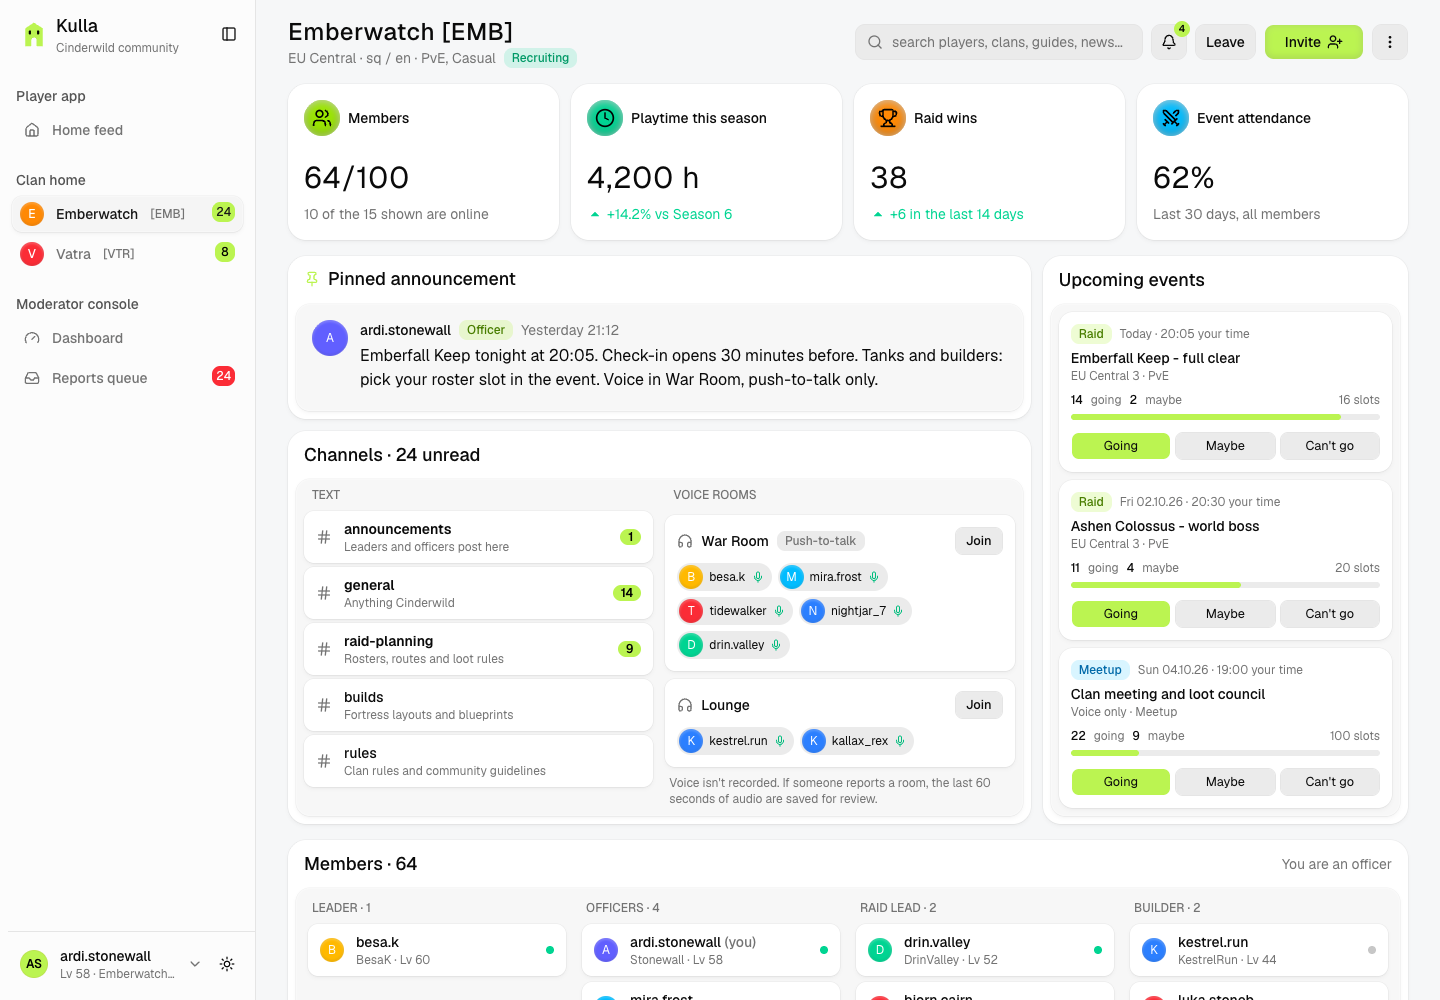Switch to Vatra clan in sidebar
Viewport: 1440px width, 1000px height.
pos(128,253)
